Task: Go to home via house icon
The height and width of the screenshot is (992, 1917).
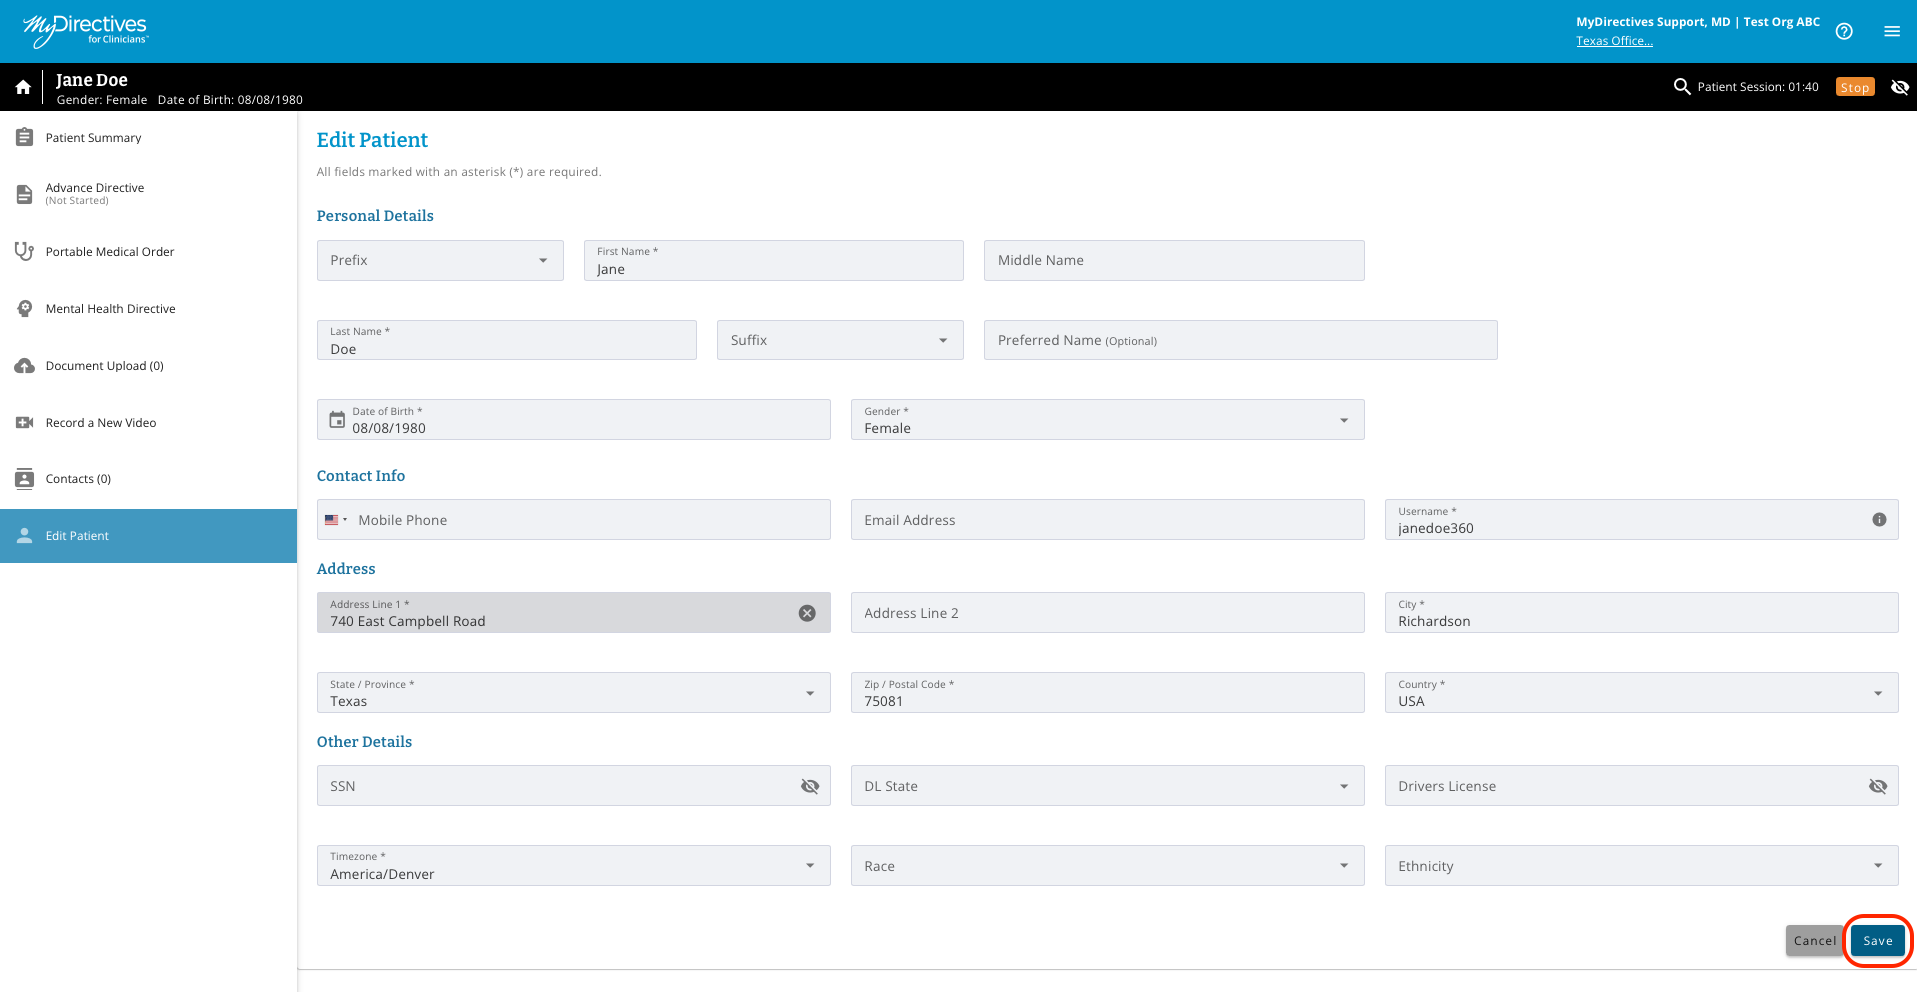Action: (x=23, y=87)
